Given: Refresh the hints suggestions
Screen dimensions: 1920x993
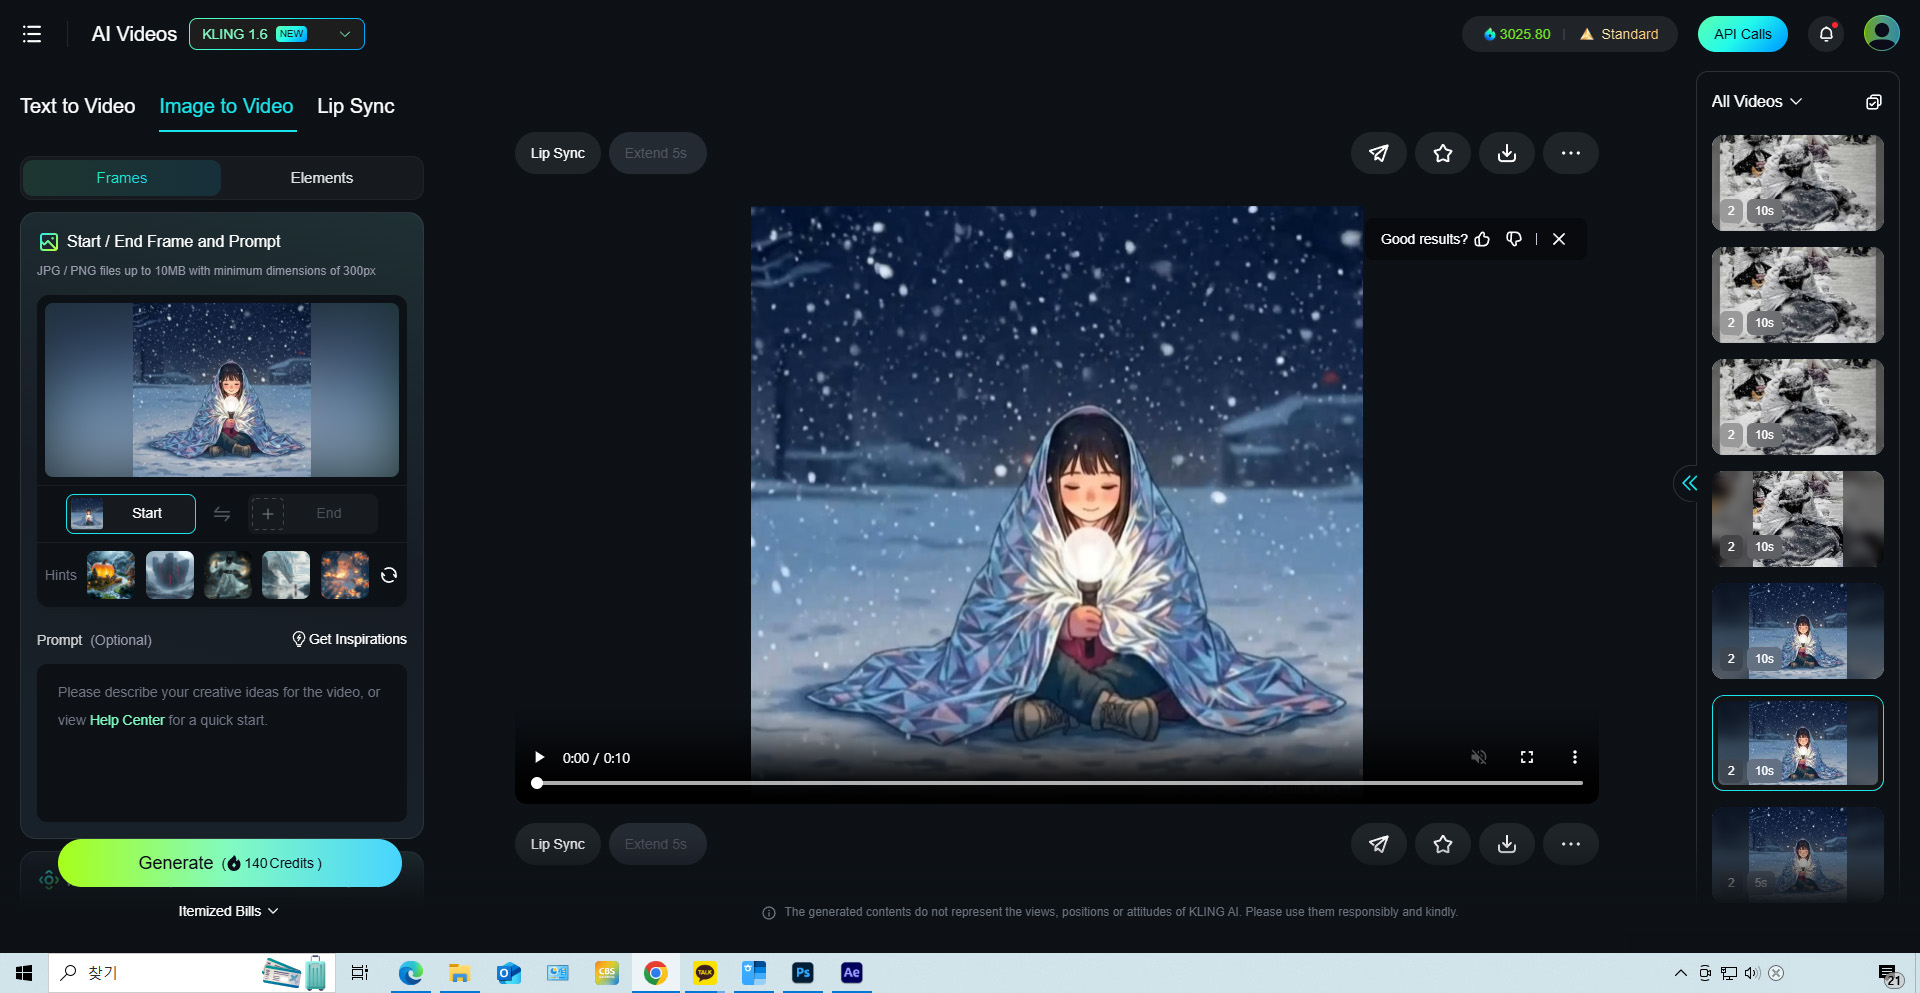Looking at the screenshot, I should (389, 575).
